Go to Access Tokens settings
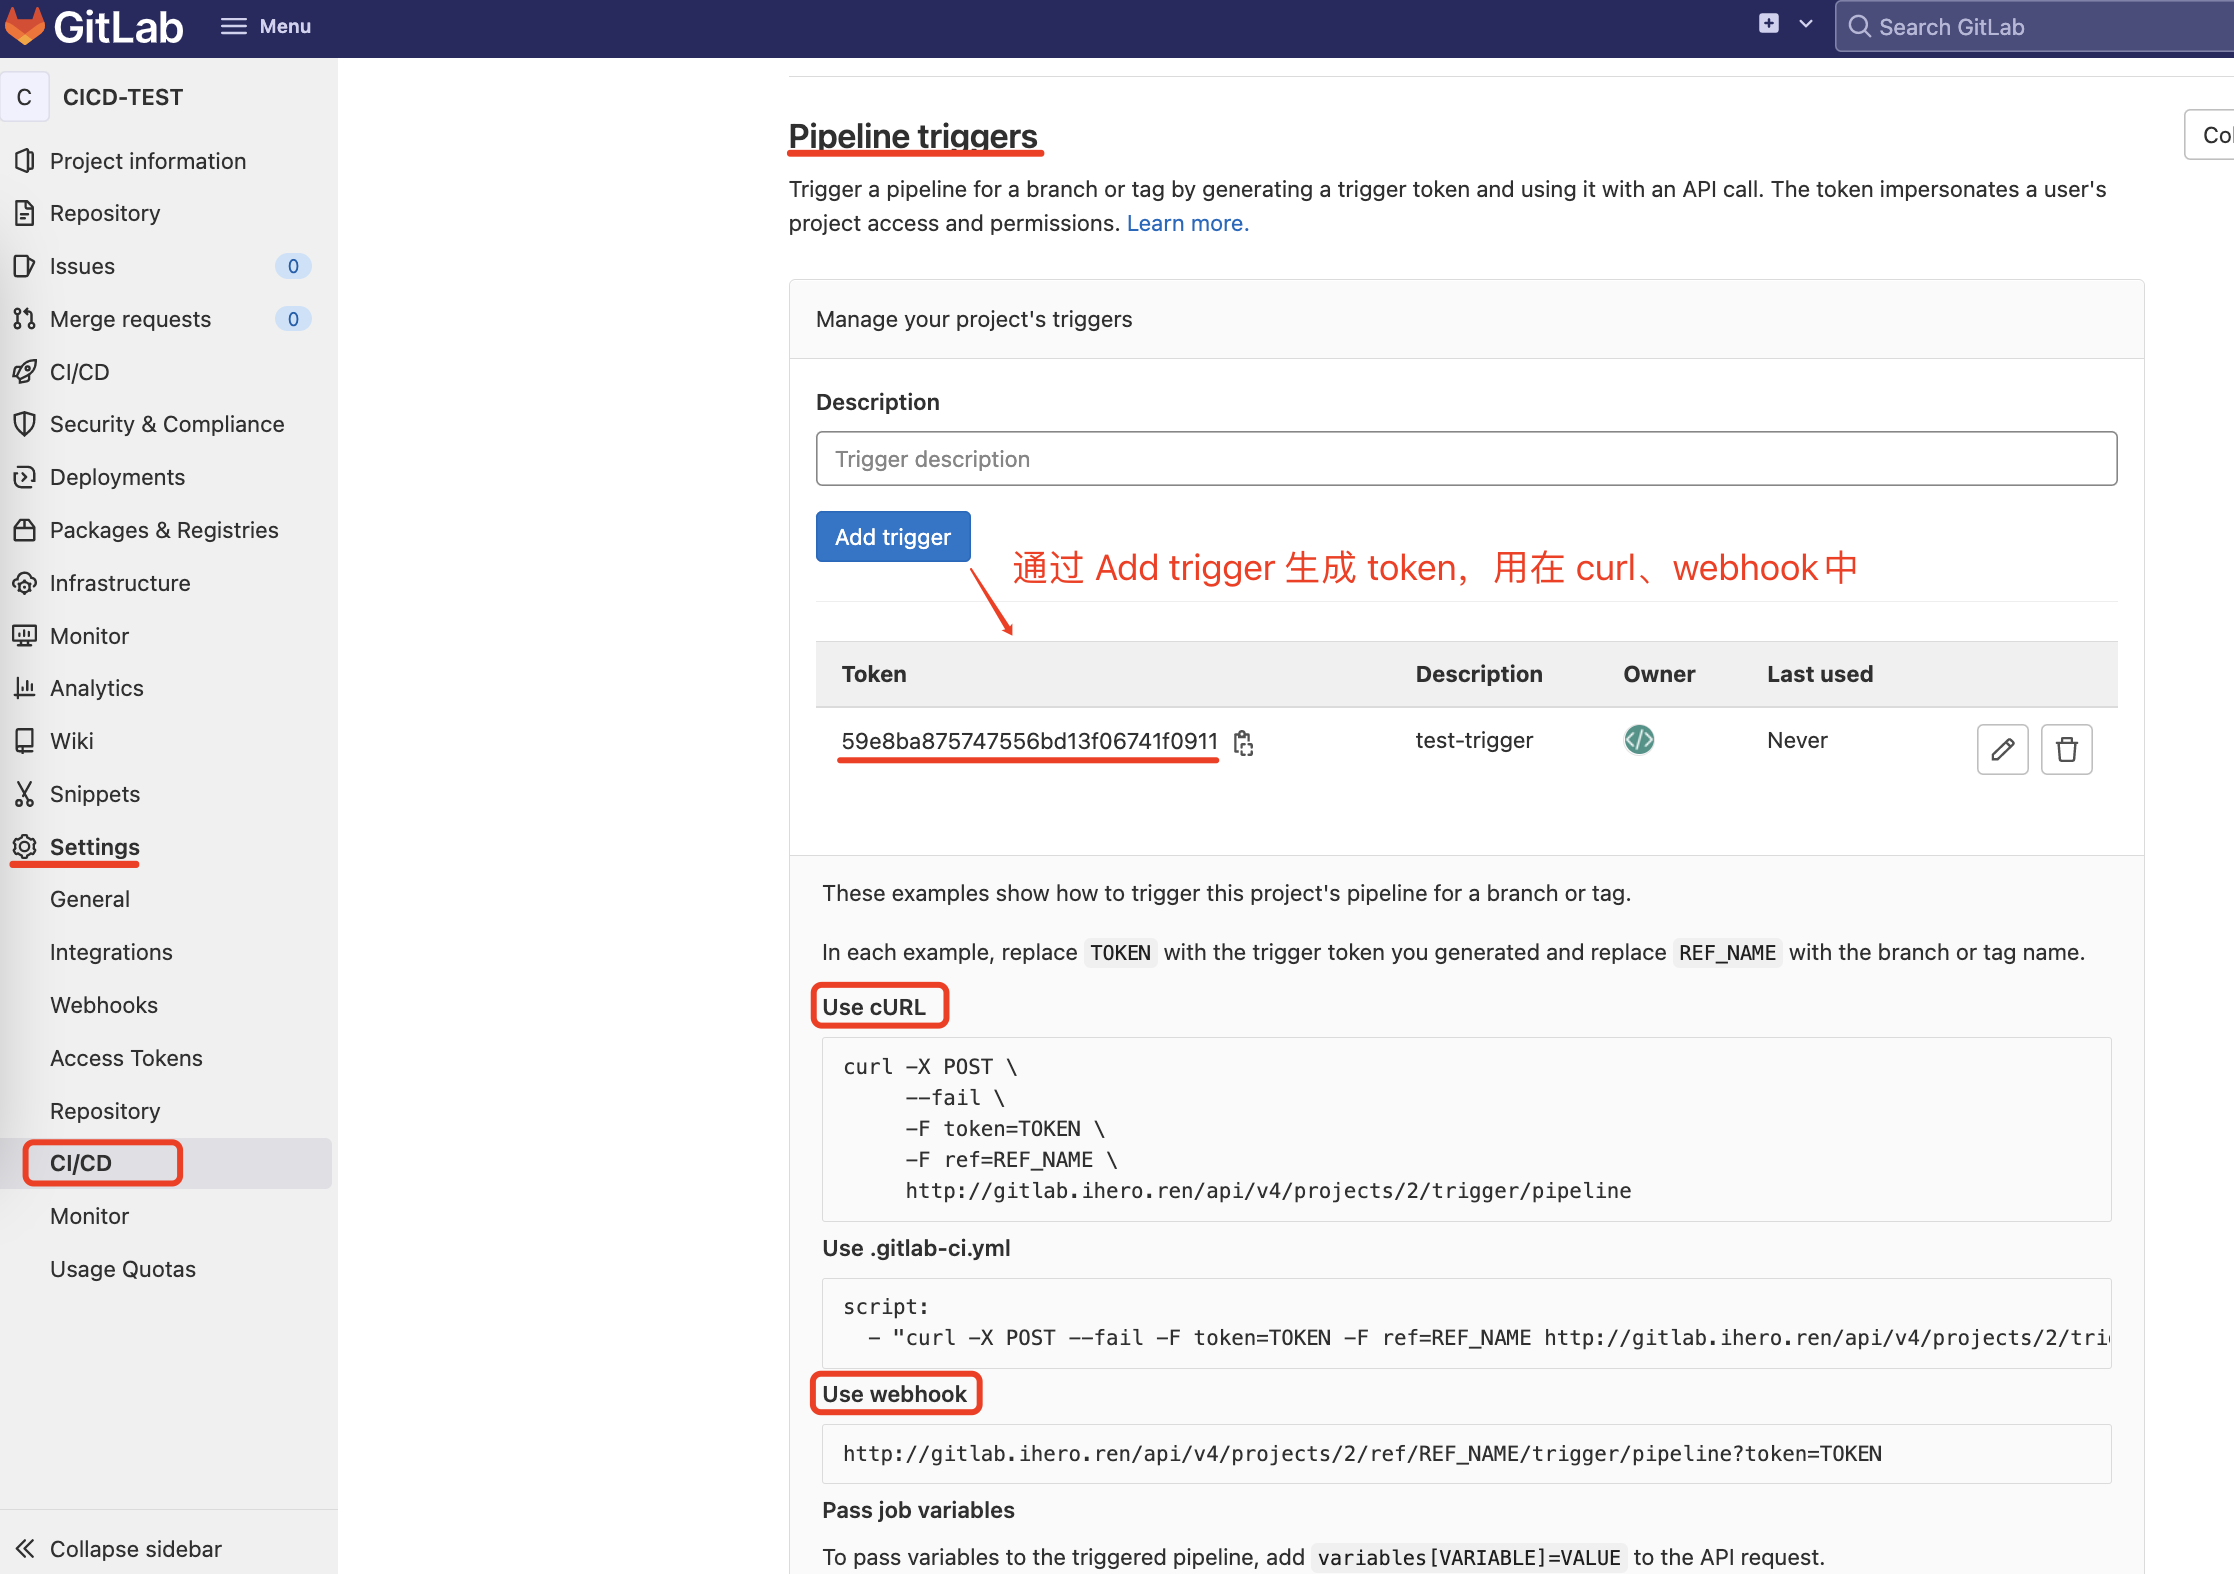2234x1574 pixels. point(126,1058)
